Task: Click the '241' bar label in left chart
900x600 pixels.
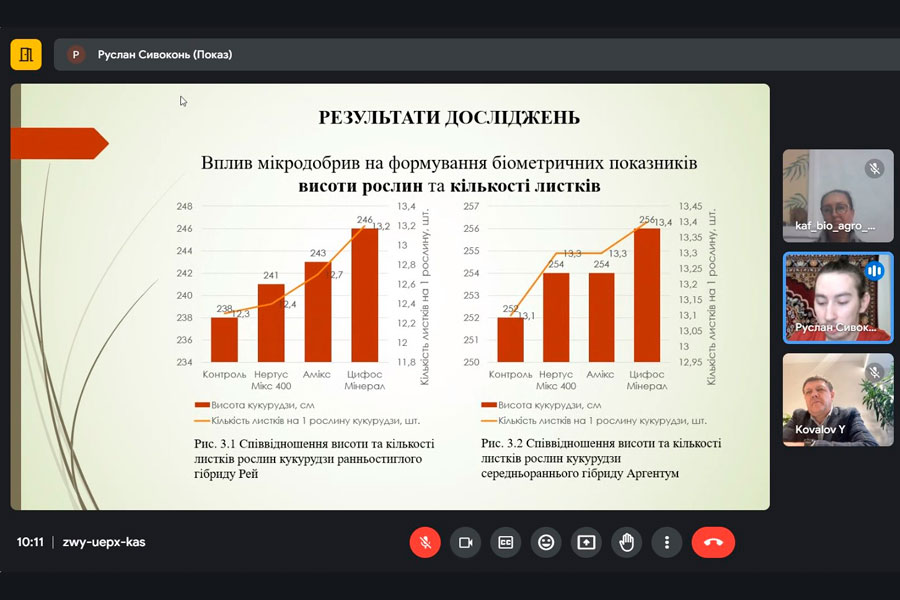Action: coord(271,276)
